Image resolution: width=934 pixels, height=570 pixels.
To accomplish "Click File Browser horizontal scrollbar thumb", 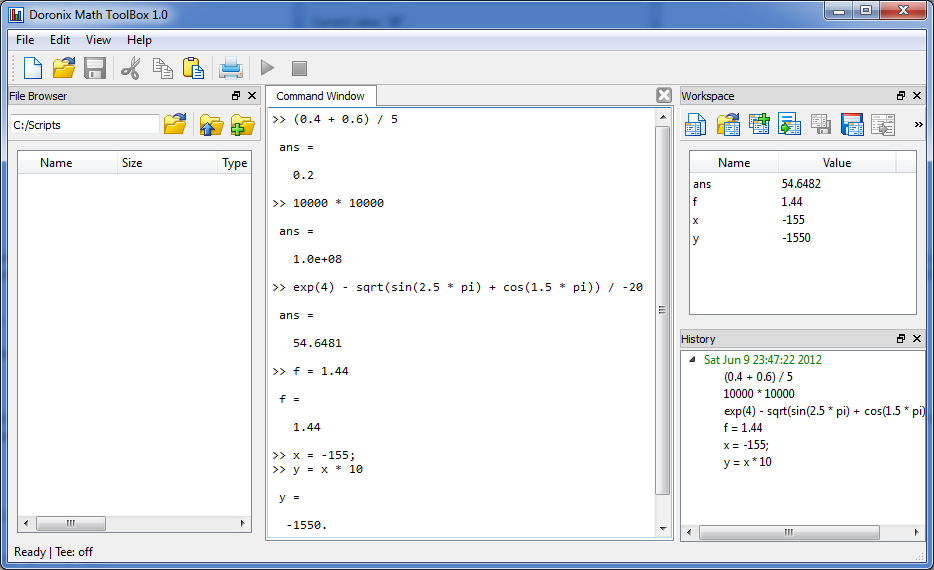I will (71, 524).
